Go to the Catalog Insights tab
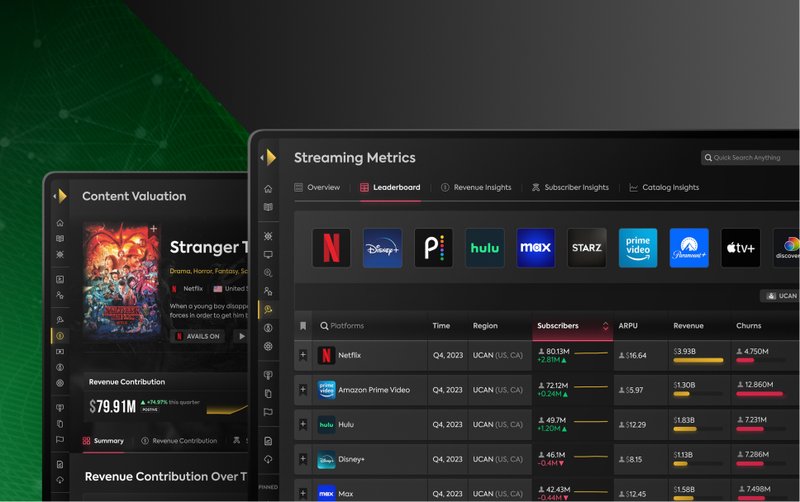The image size is (800, 502). point(664,187)
